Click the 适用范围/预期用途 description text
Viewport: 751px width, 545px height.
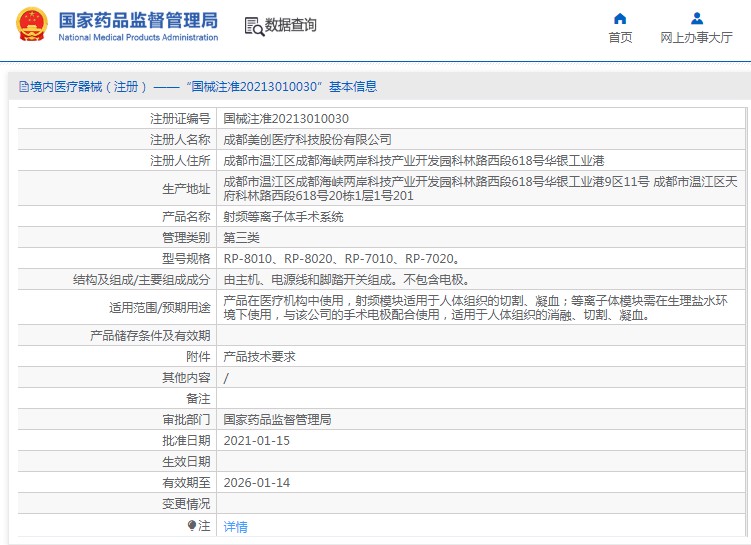click(x=476, y=308)
